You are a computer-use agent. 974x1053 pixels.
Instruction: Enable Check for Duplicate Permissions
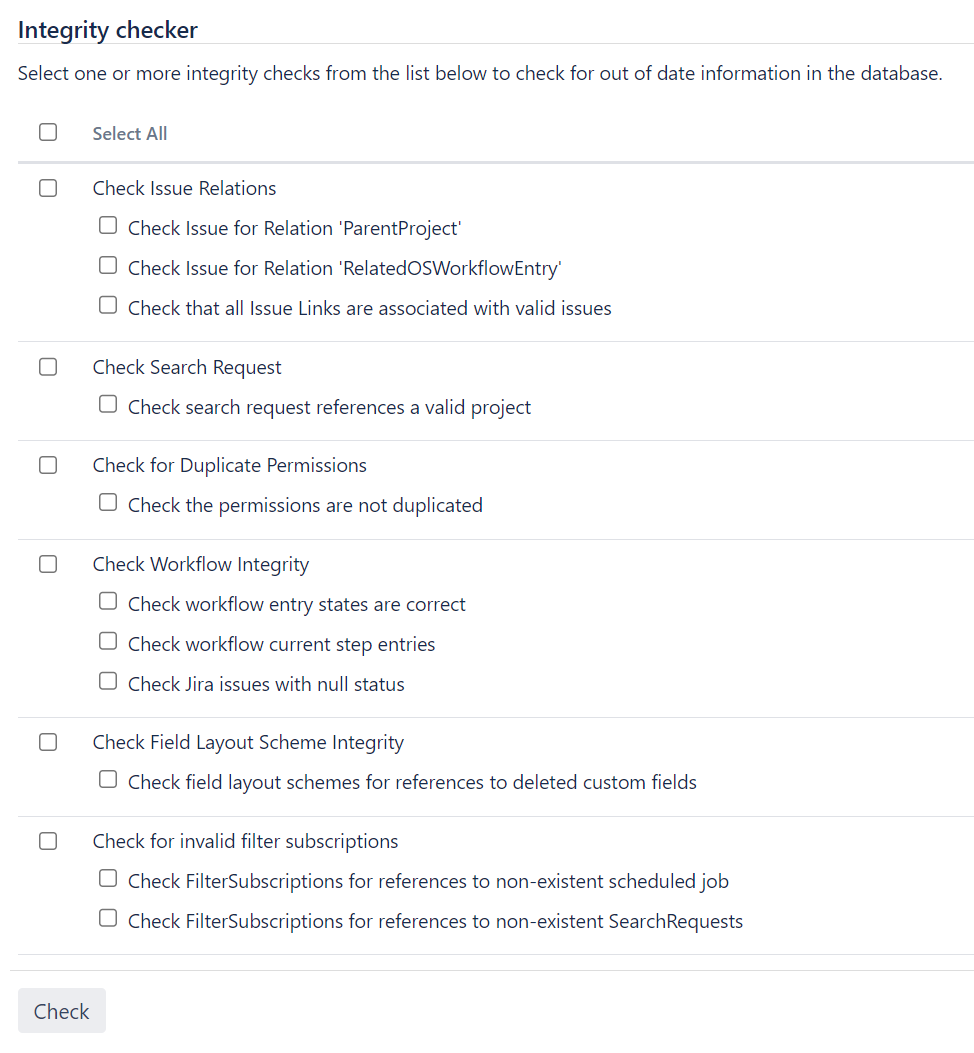pos(48,465)
